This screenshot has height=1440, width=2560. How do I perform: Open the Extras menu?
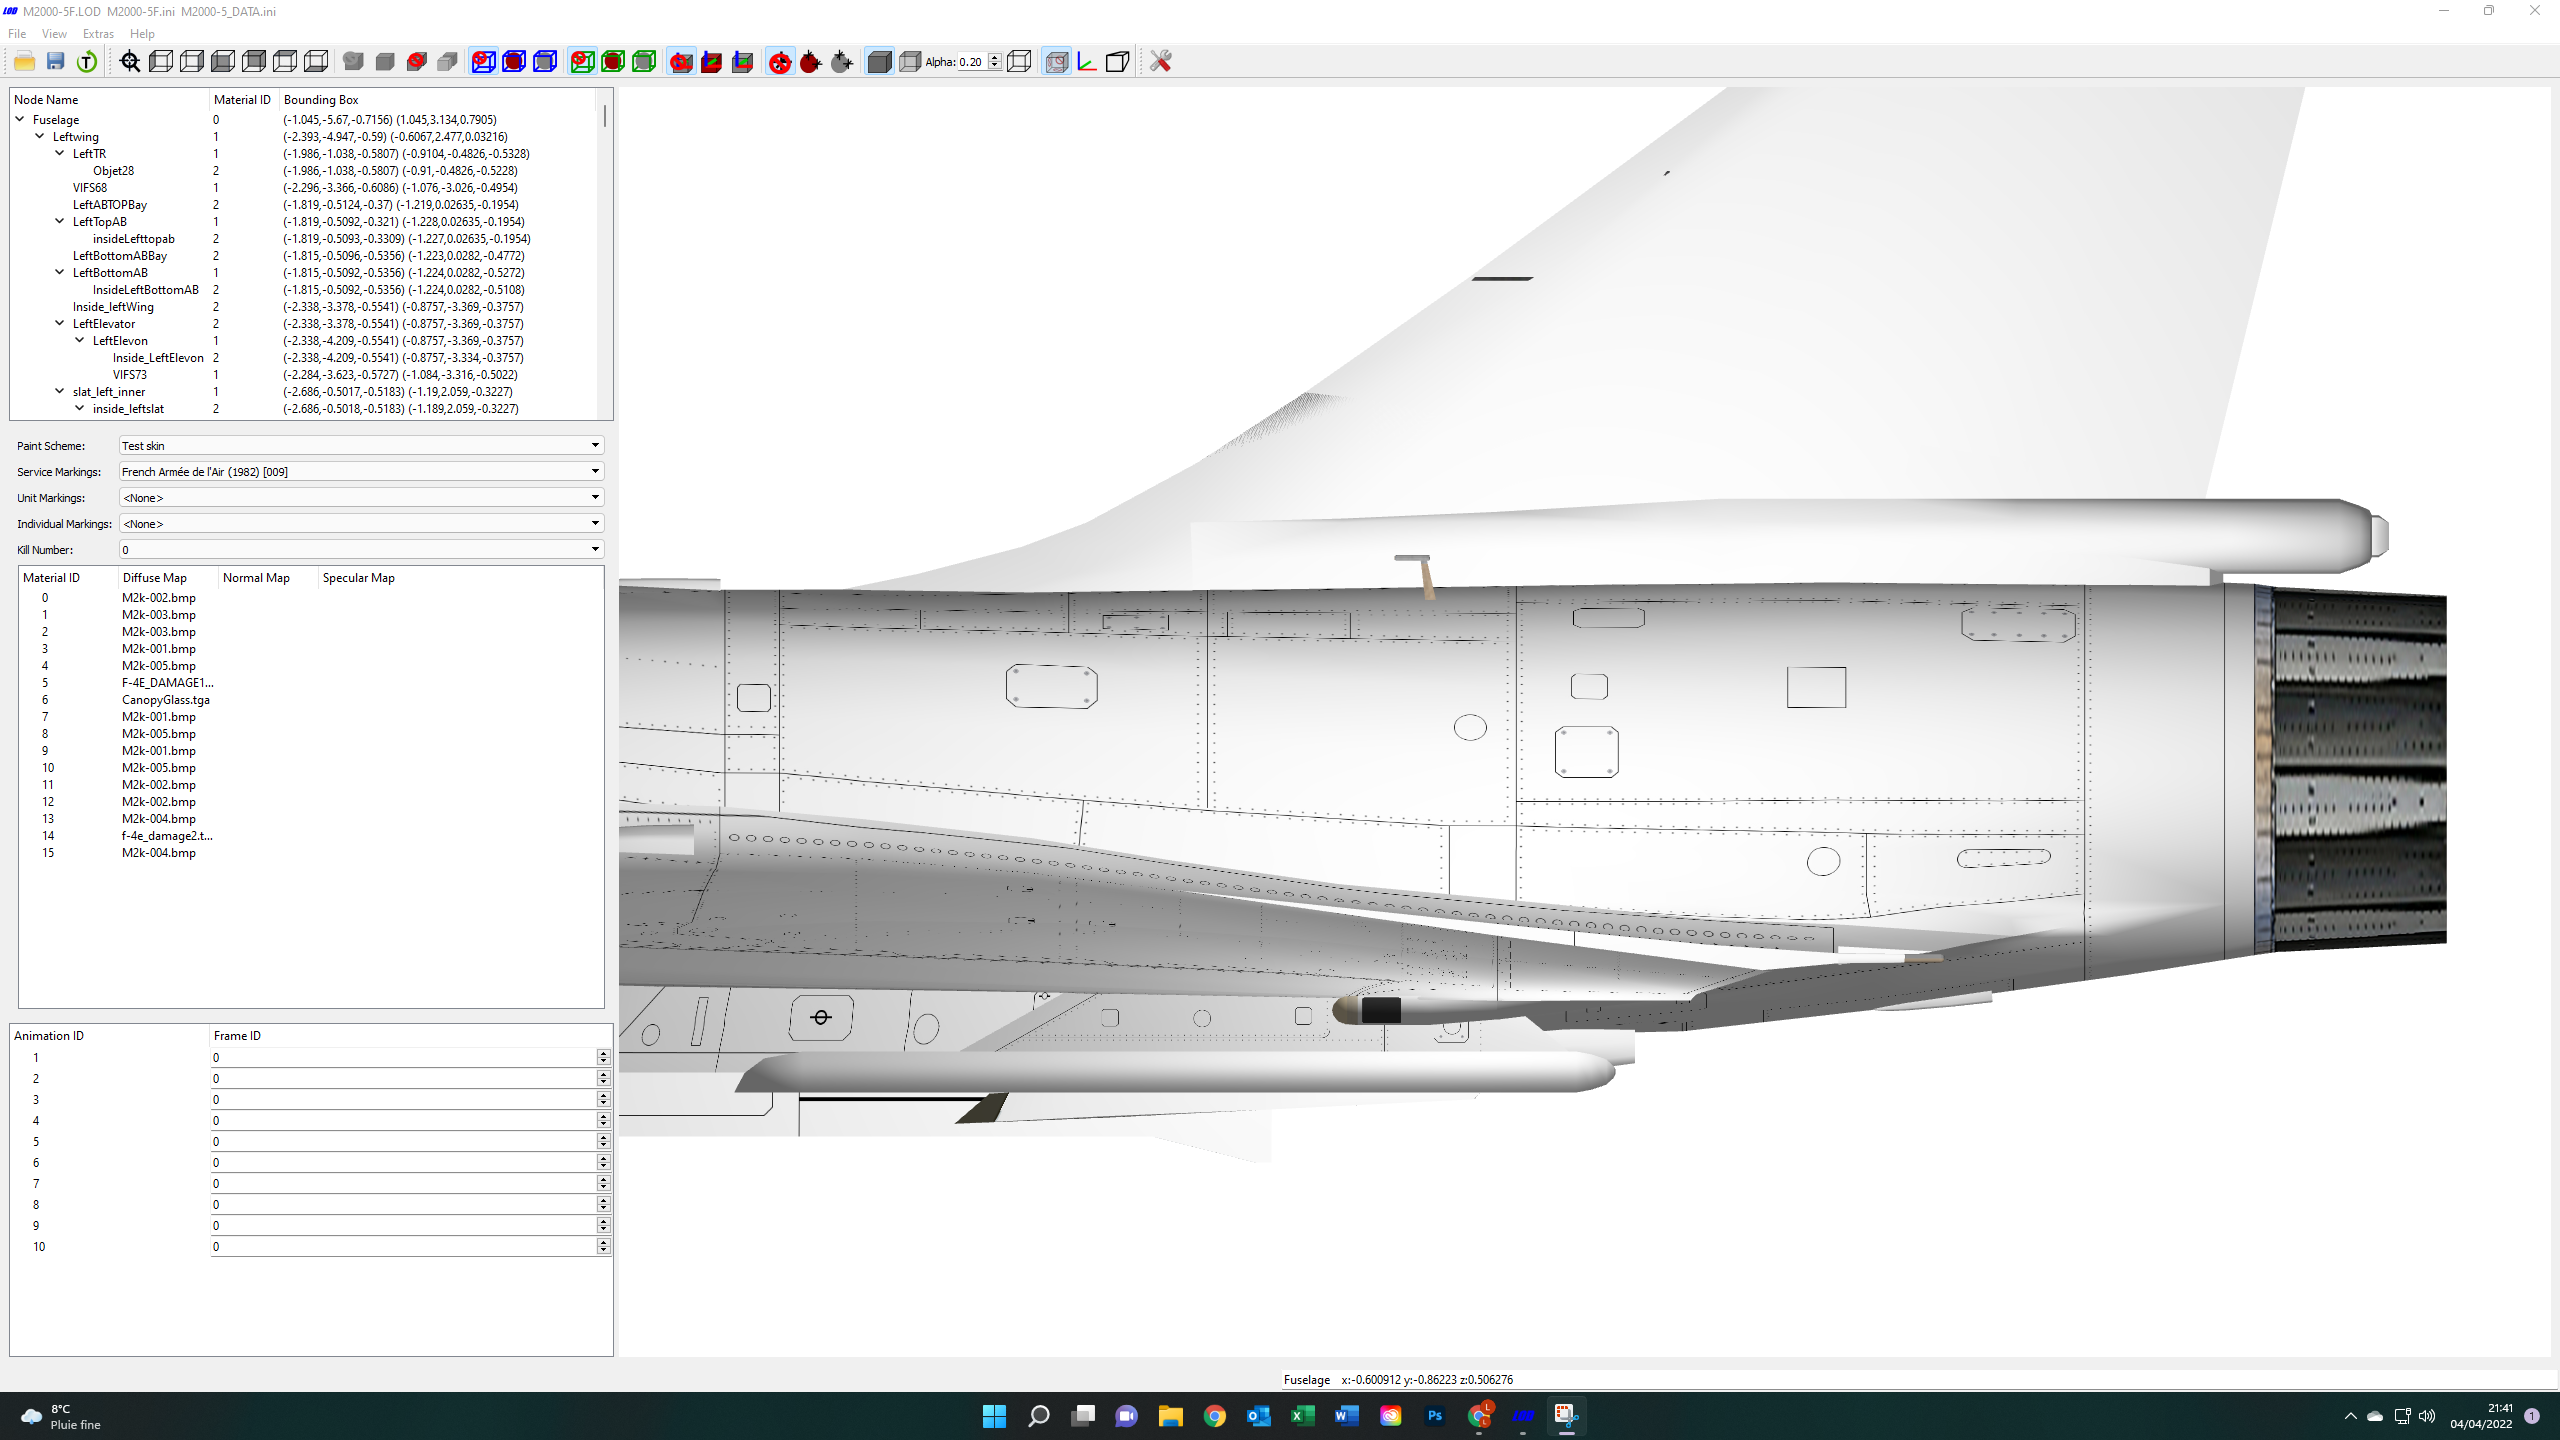(x=98, y=34)
